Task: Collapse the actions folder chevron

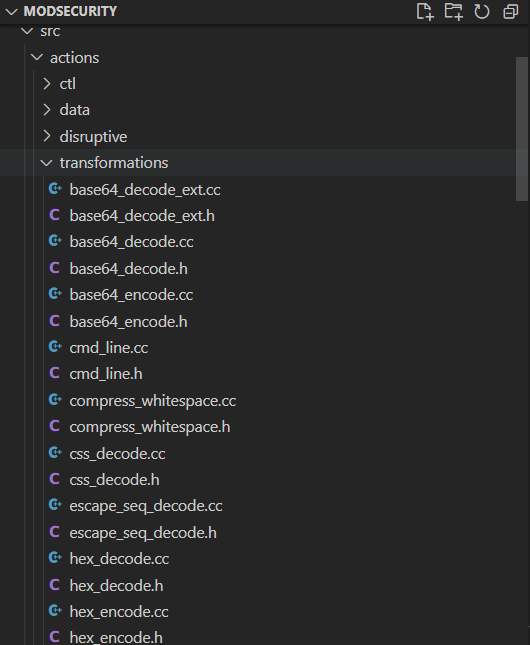Action: pyautogui.click(x=37, y=58)
